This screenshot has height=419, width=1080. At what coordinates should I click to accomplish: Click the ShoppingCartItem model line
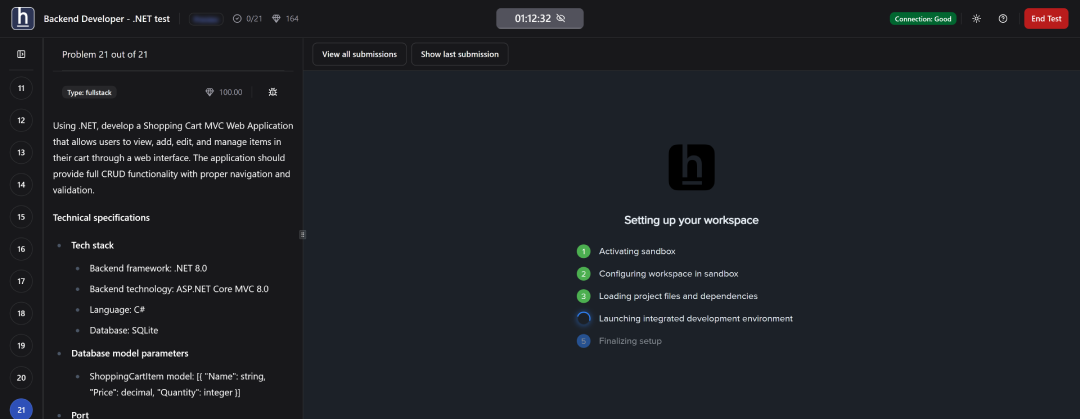177,385
